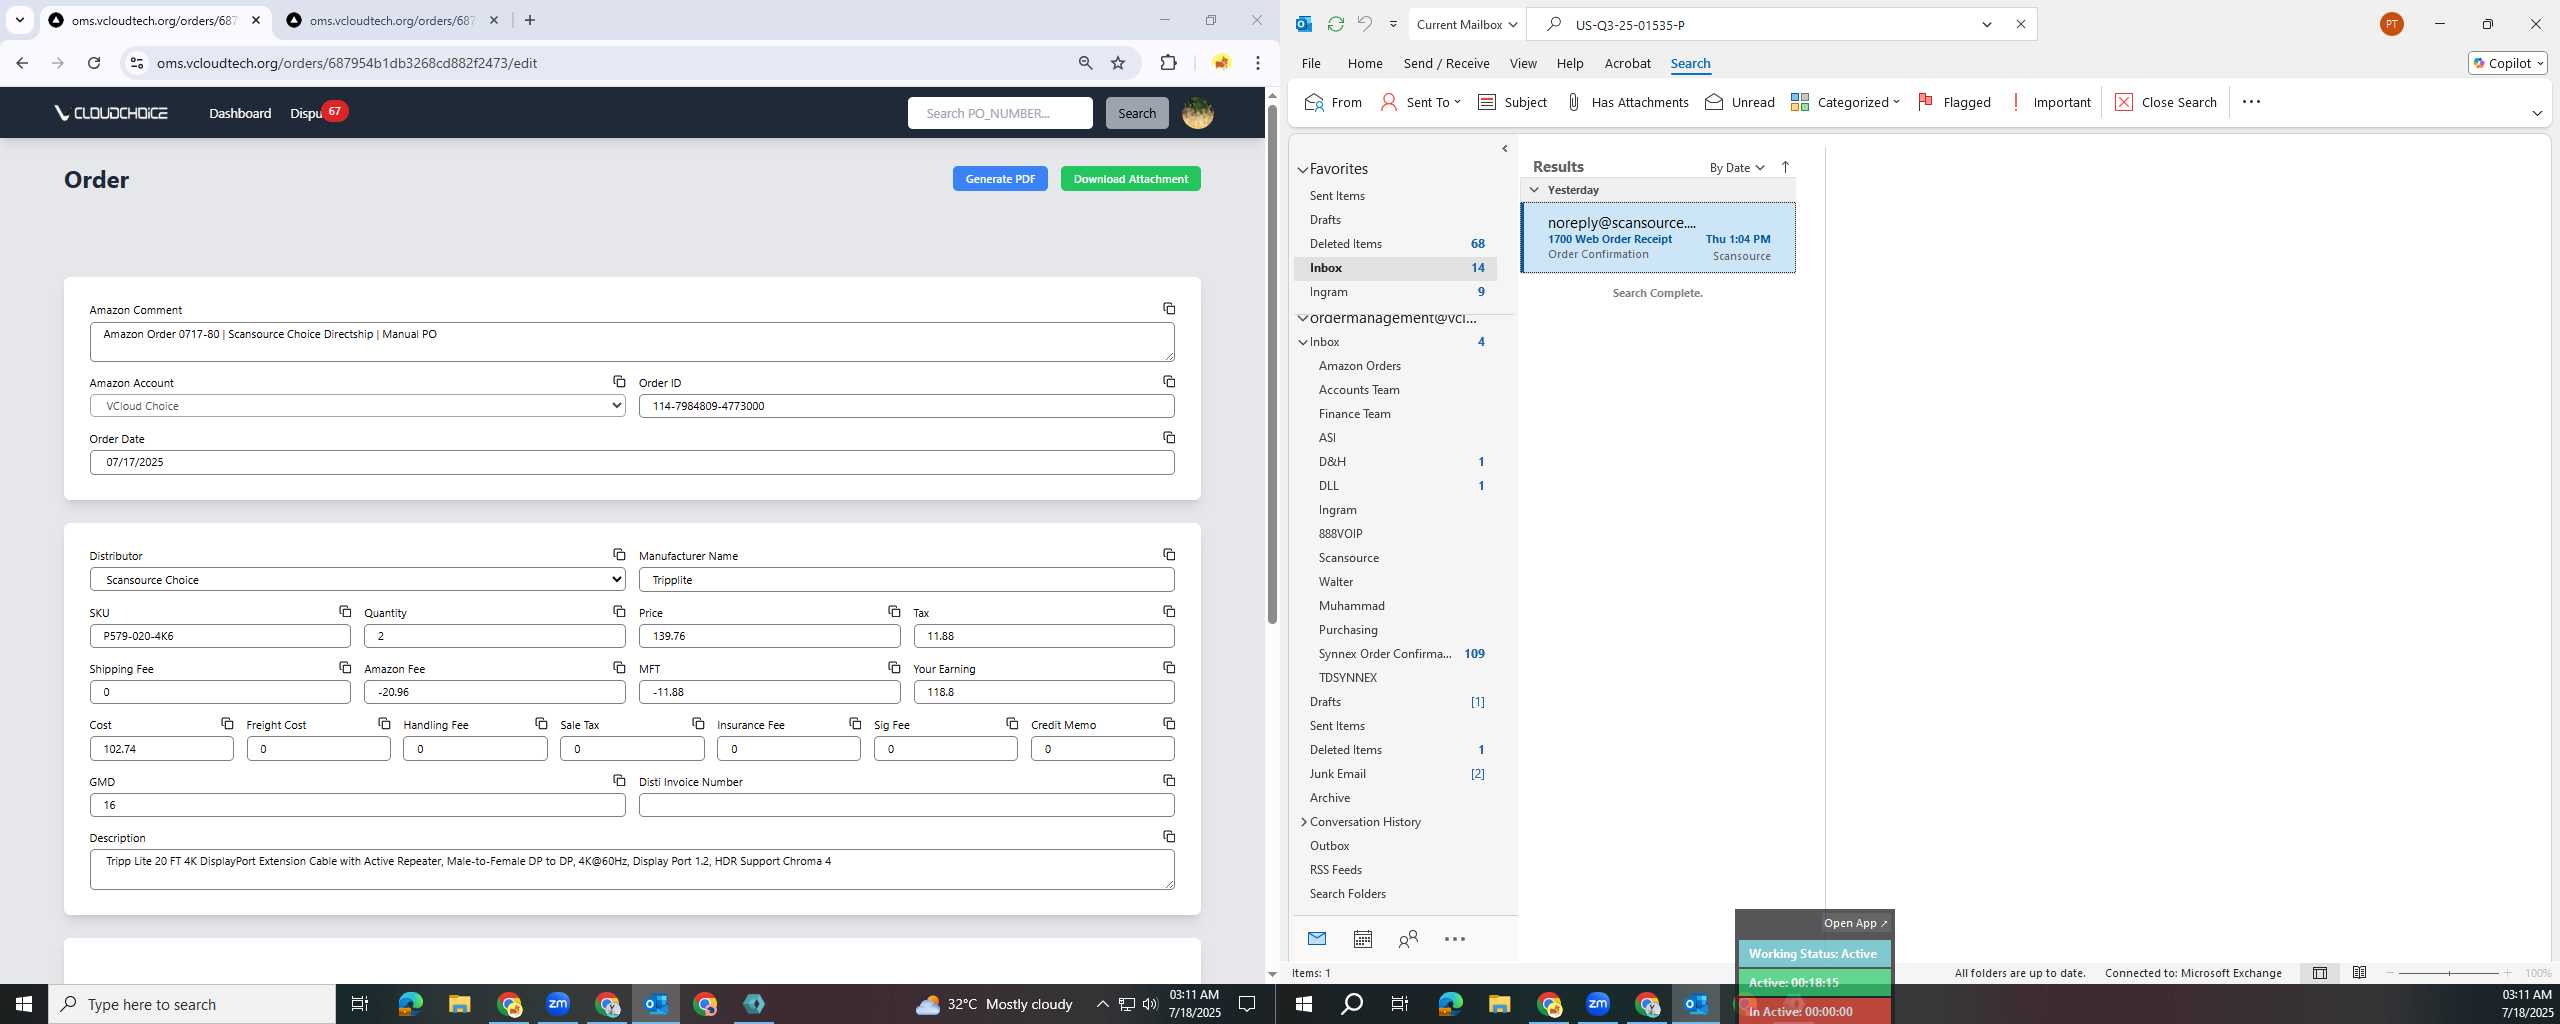Screen dimensions: 2560x1024
Task: Copy the Order Date value
Action: pos(1169,438)
